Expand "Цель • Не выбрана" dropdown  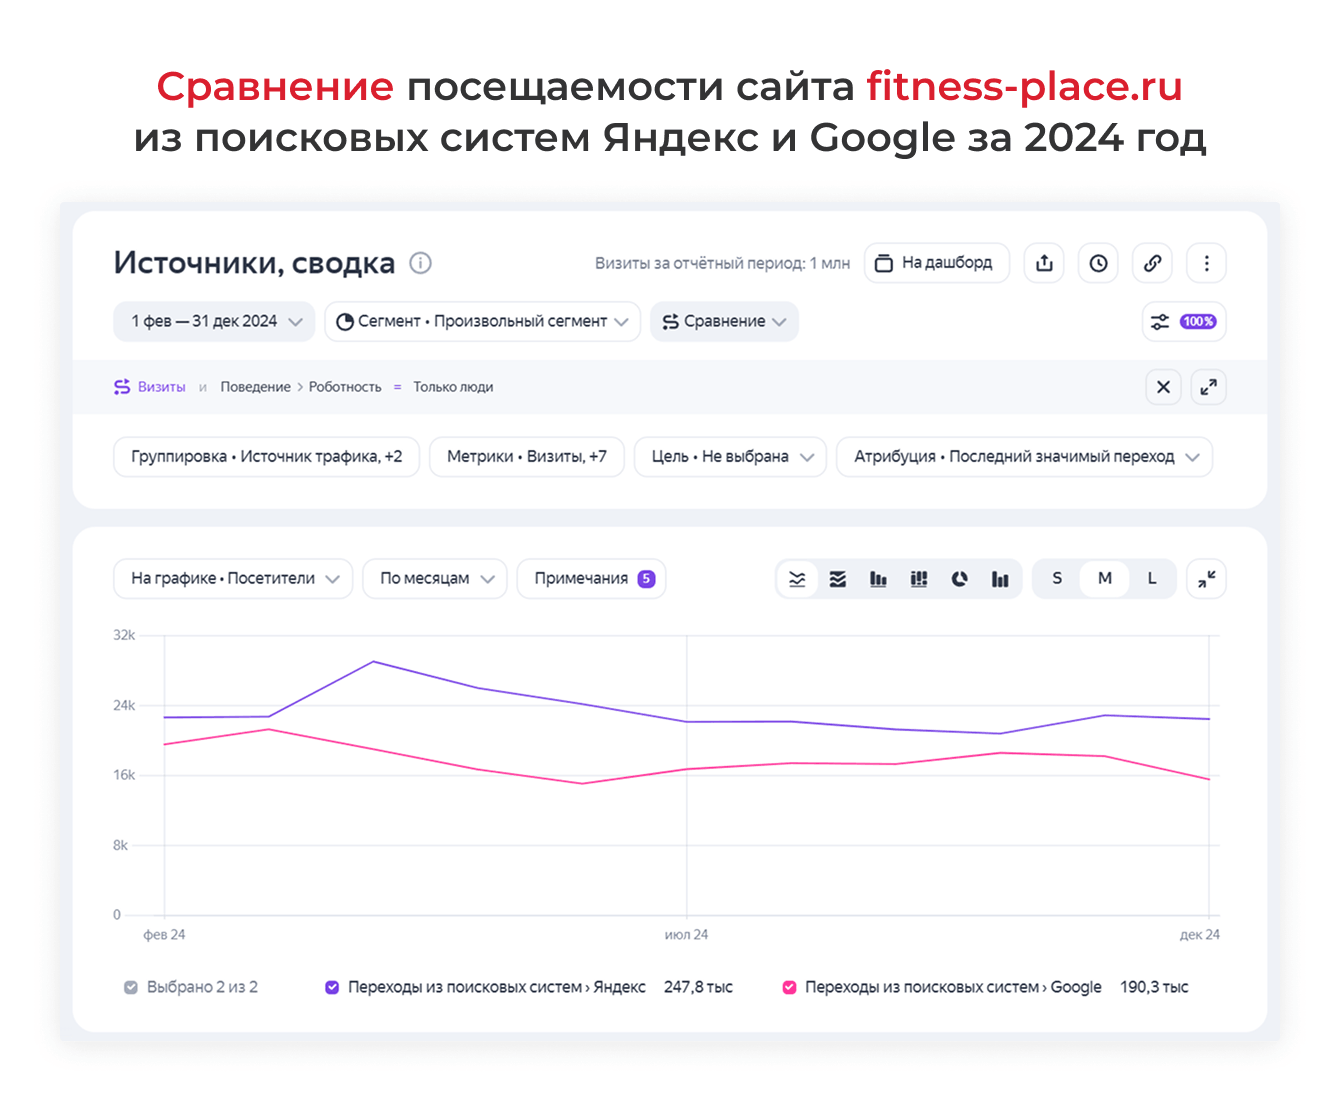[730, 457]
